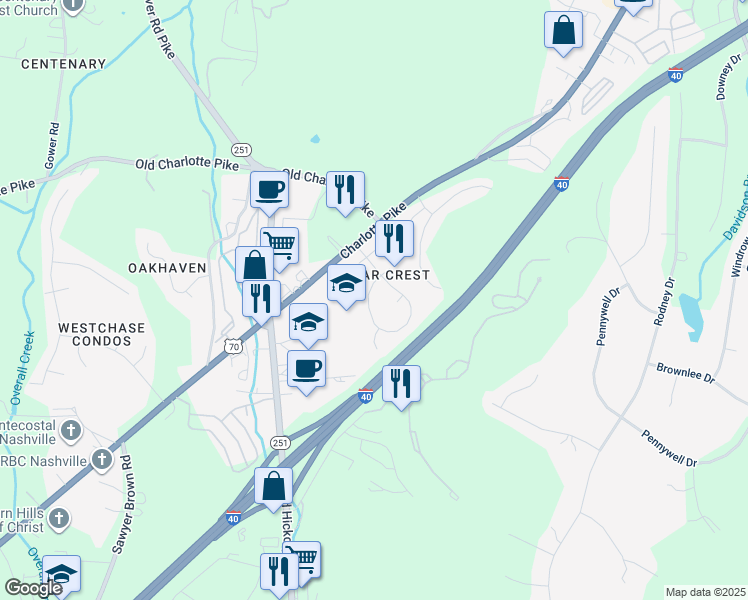The width and height of the screenshot is (748, 600).
Task: Click the school marker at bottom left corner
Action: [62, 575]
